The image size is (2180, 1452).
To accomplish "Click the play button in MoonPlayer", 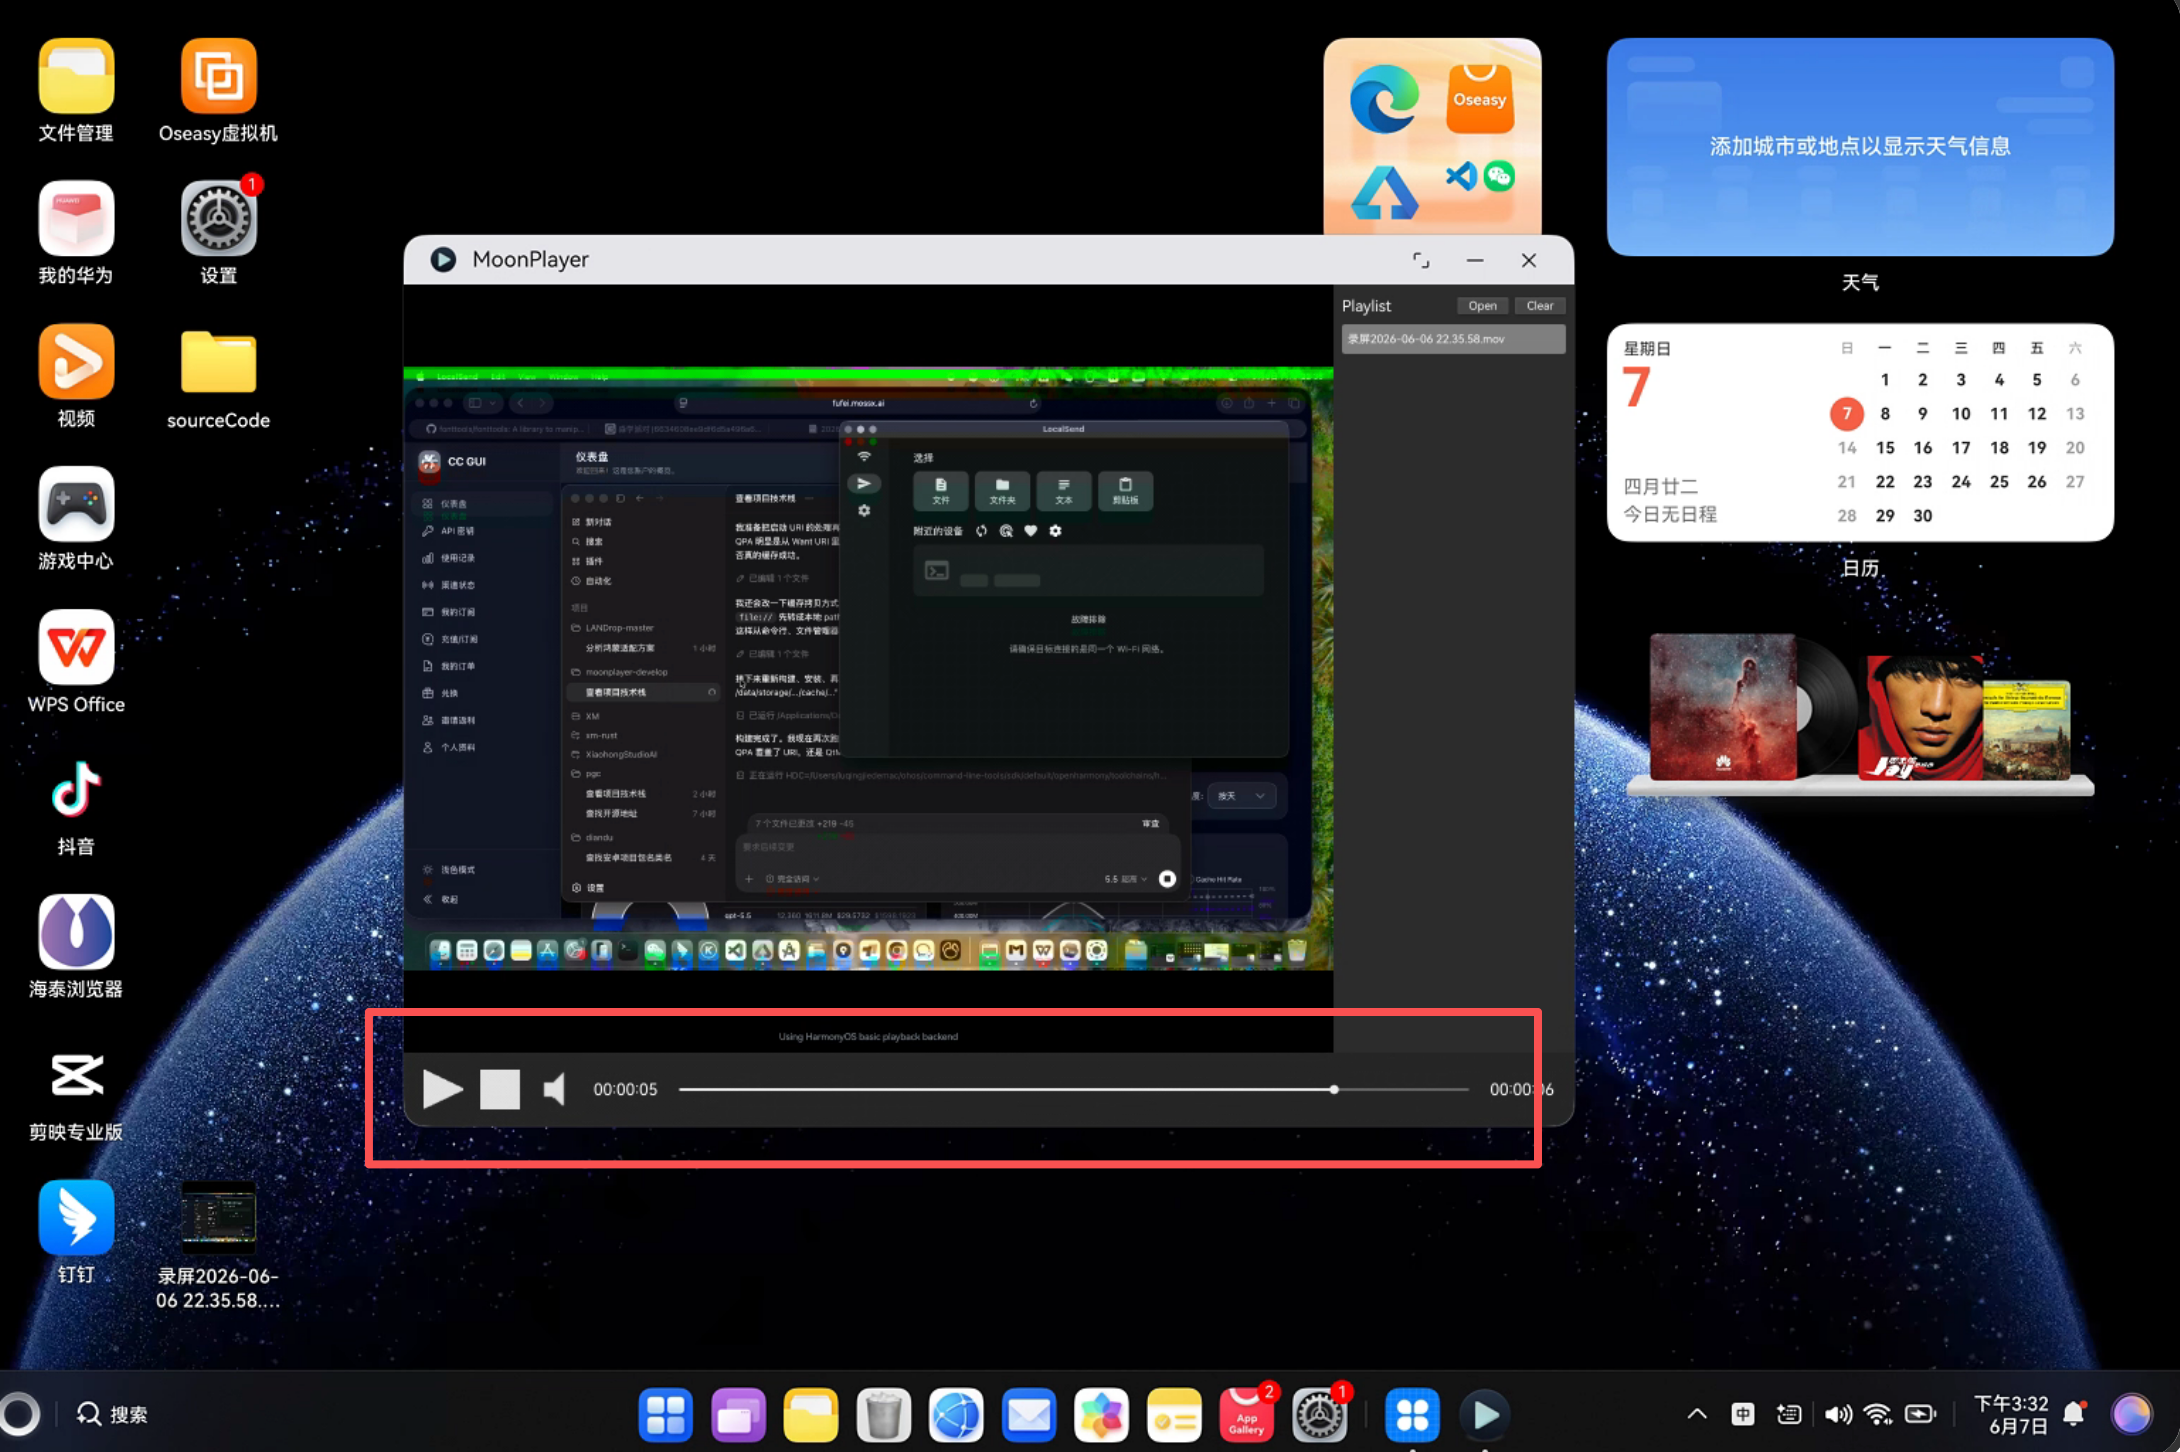I will 442,1089.
